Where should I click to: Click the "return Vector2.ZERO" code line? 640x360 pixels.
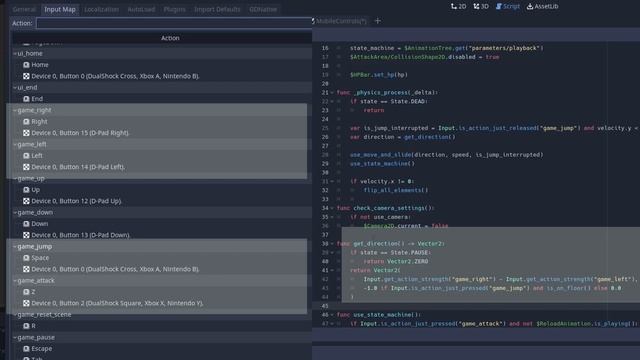396,262
